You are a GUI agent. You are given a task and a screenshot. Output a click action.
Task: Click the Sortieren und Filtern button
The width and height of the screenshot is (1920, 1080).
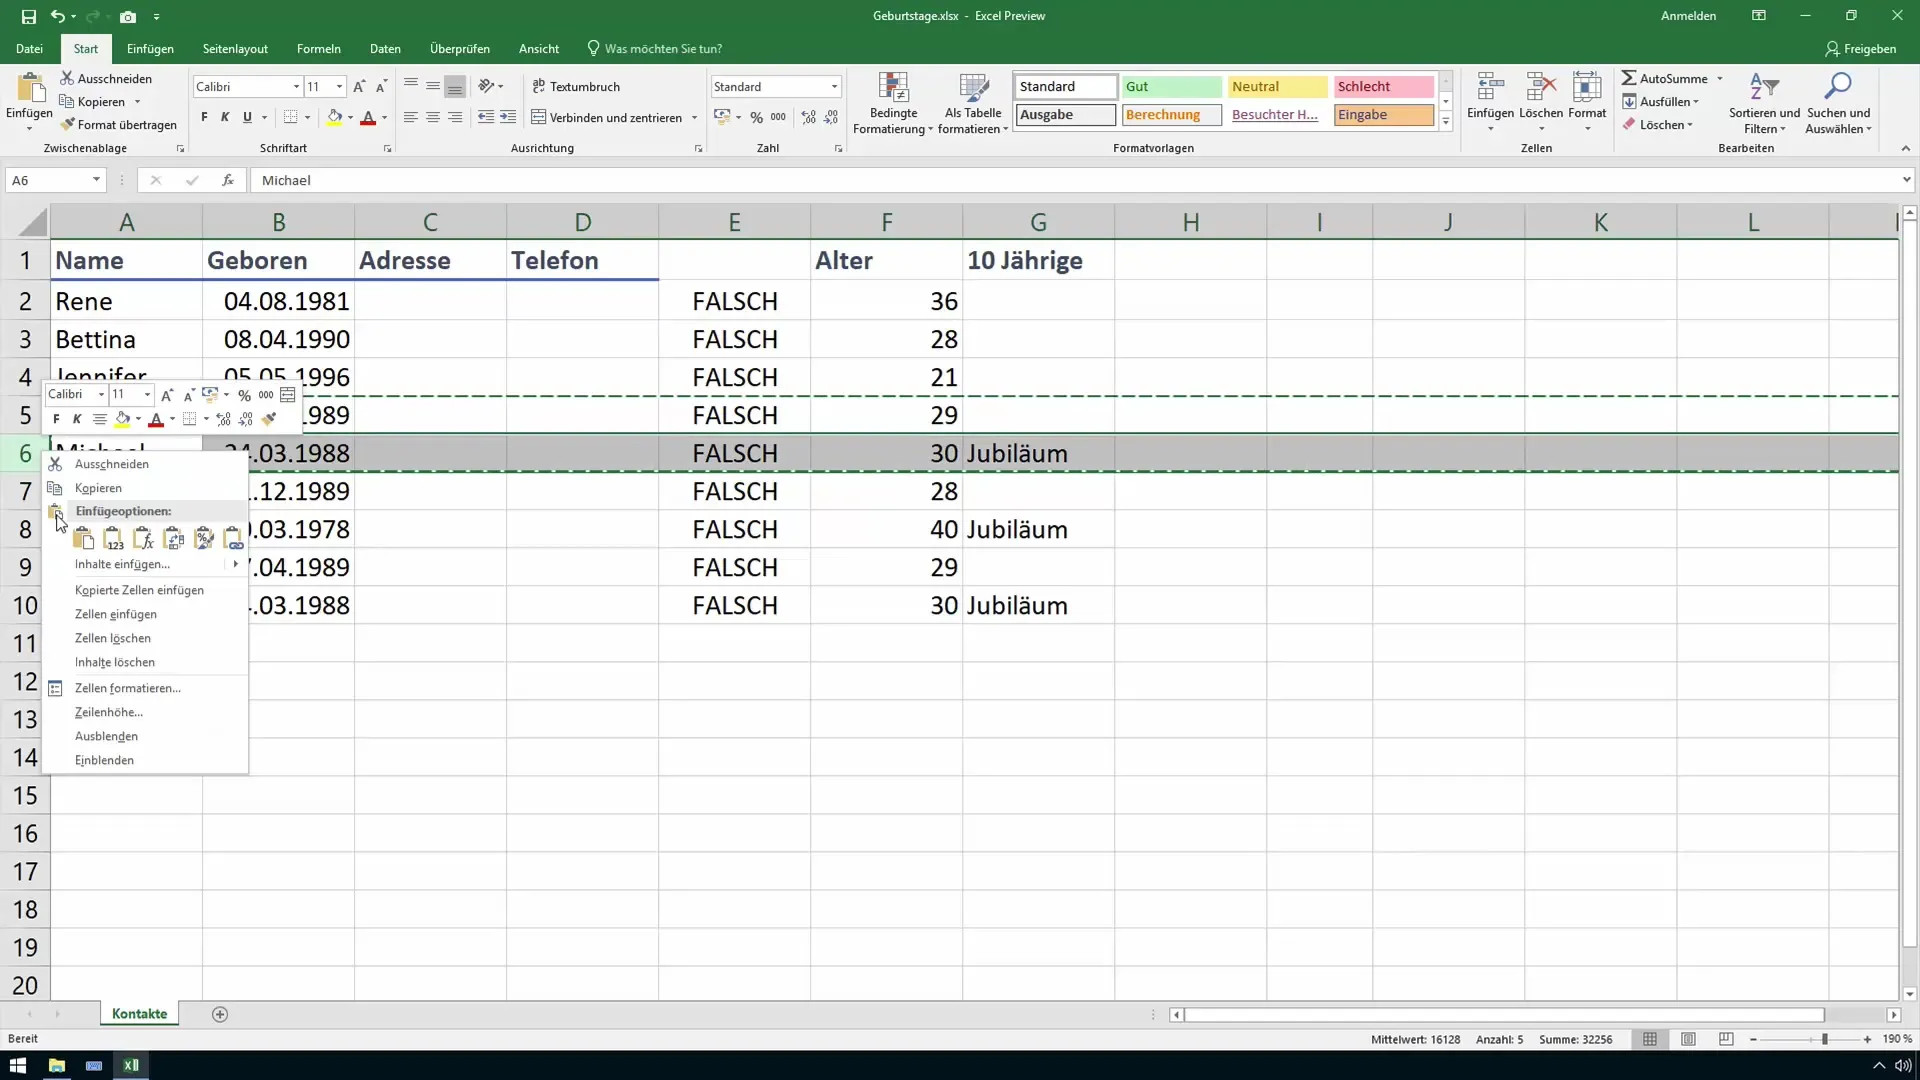pyautogui.click(x=1764, y=103)
